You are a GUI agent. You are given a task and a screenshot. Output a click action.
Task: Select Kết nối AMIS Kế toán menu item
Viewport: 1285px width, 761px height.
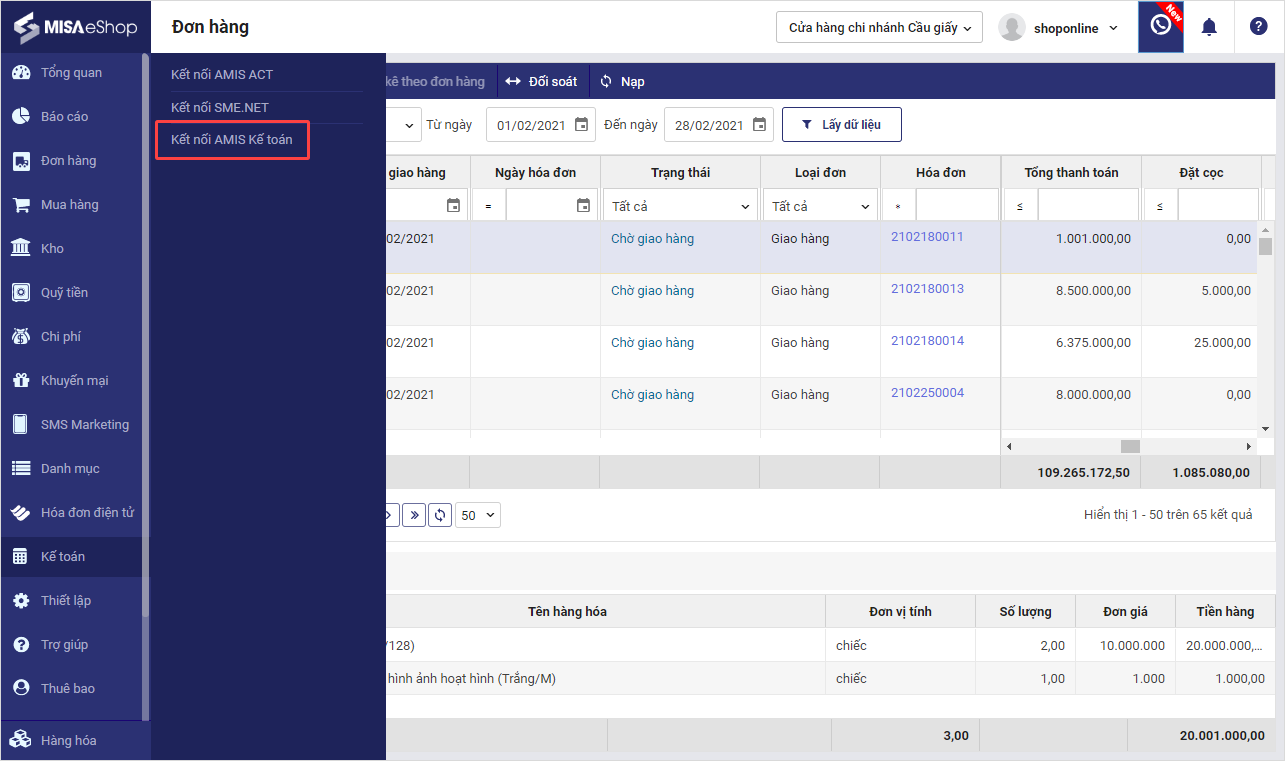pyautogui.click(x=232, y=140)
